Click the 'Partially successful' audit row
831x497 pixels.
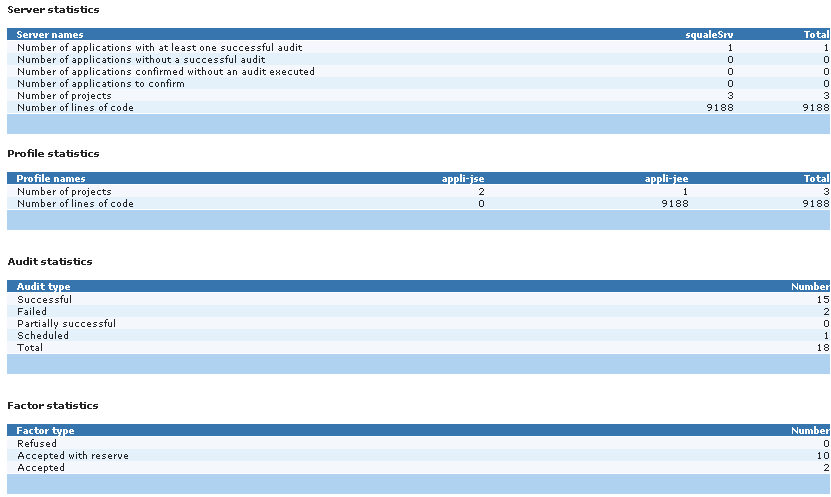[x=418, y=324]
